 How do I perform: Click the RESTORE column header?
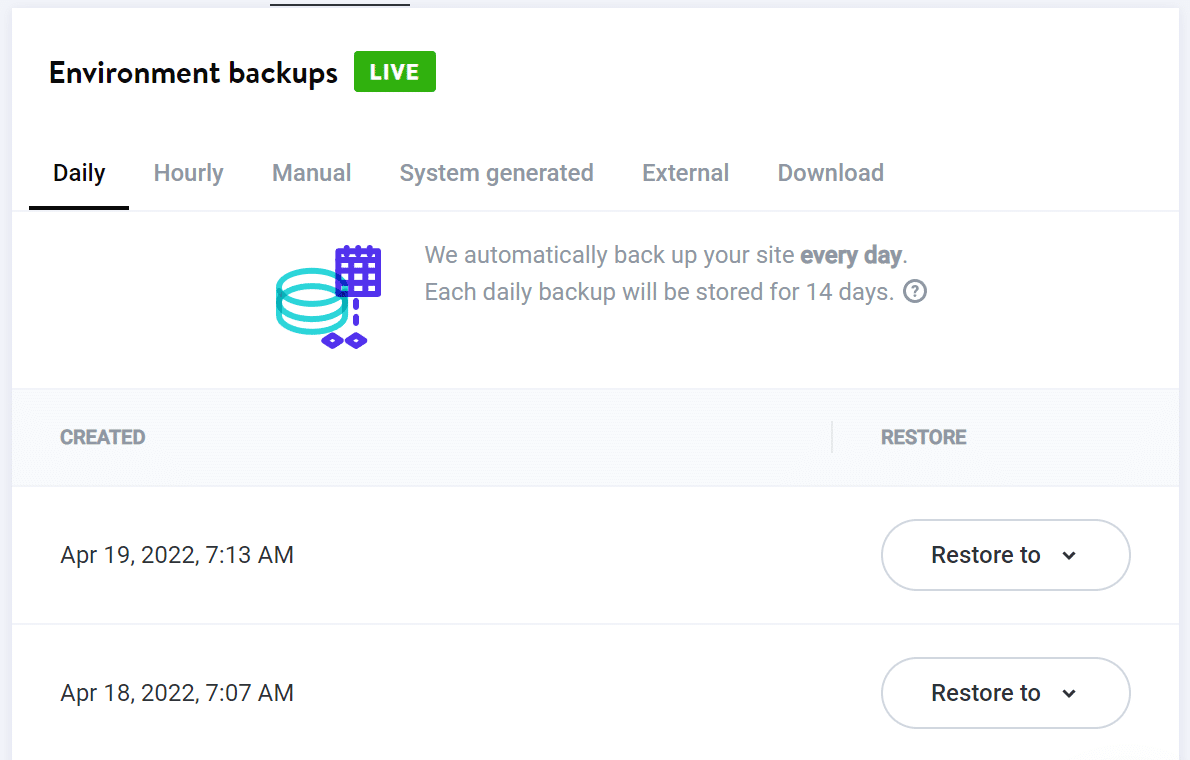(x=923, y=437)
